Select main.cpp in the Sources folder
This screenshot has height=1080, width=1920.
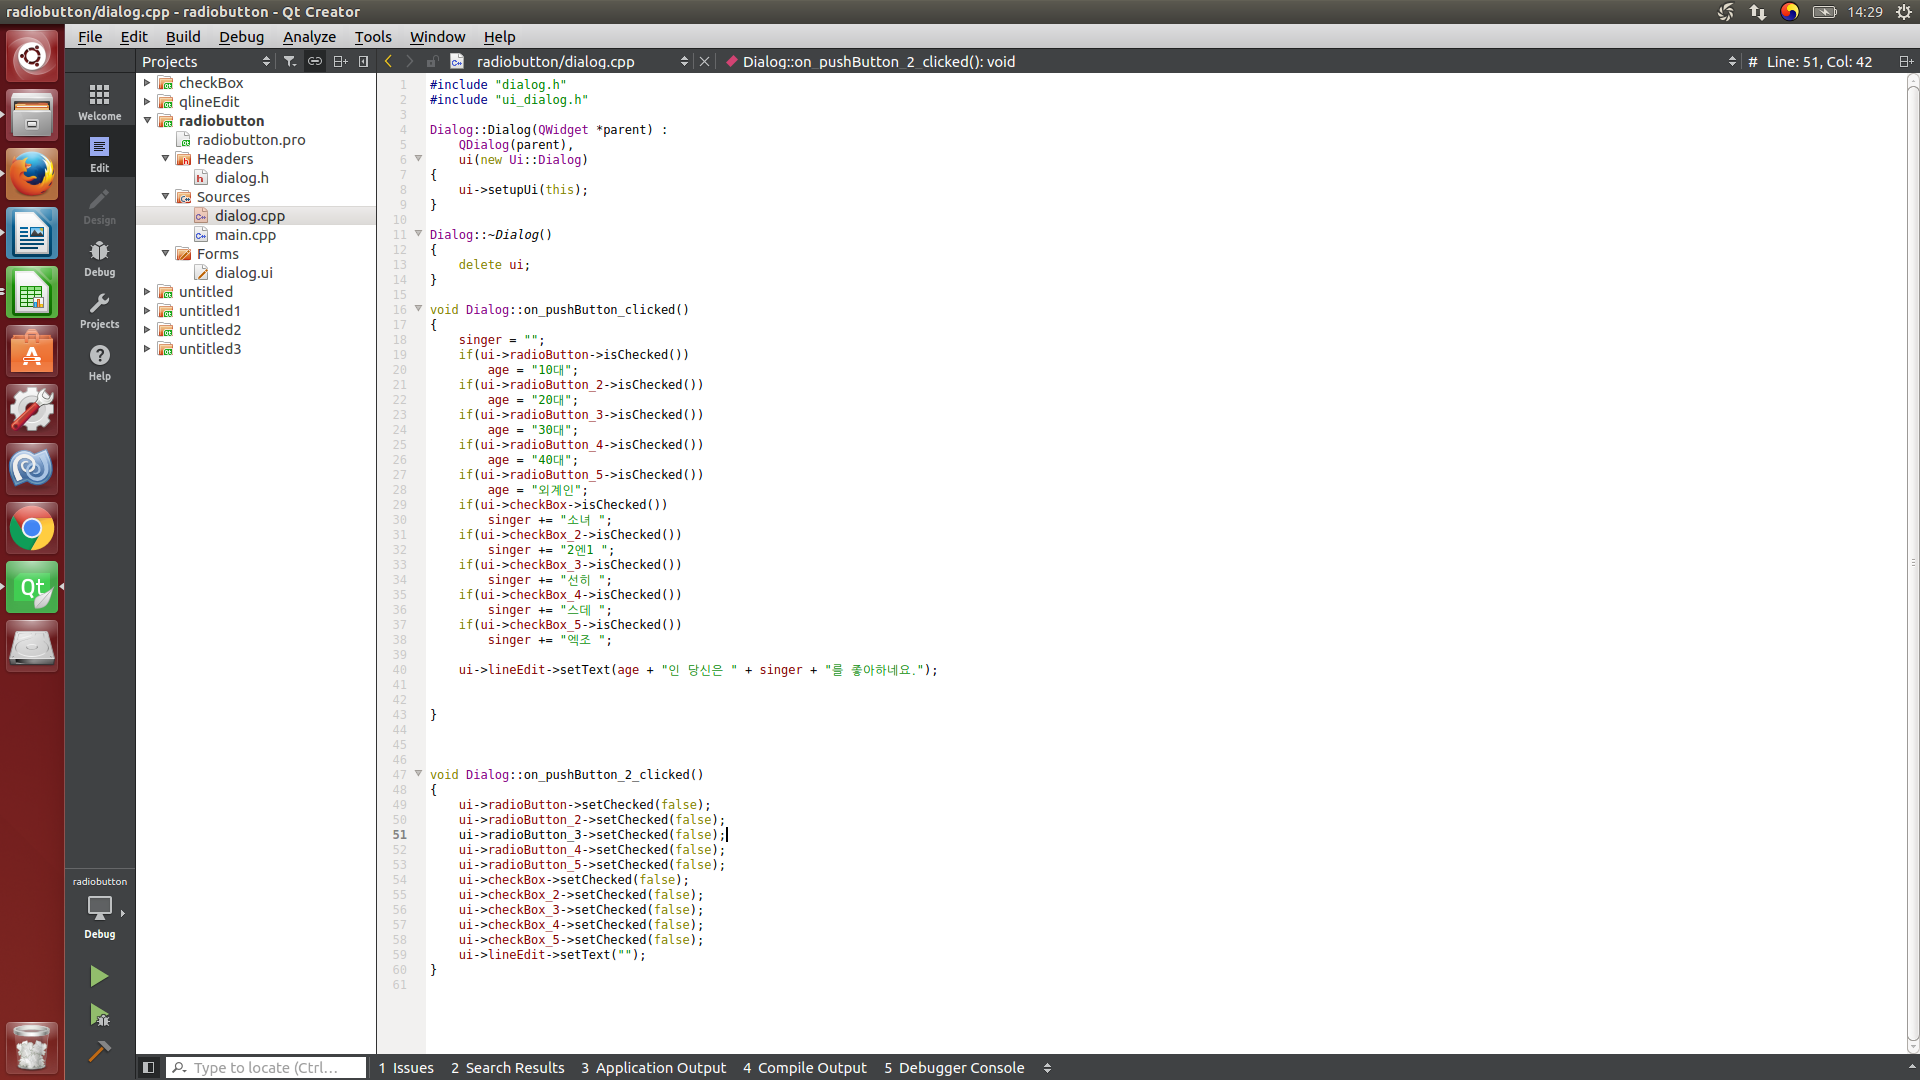[x=245, y=235]
